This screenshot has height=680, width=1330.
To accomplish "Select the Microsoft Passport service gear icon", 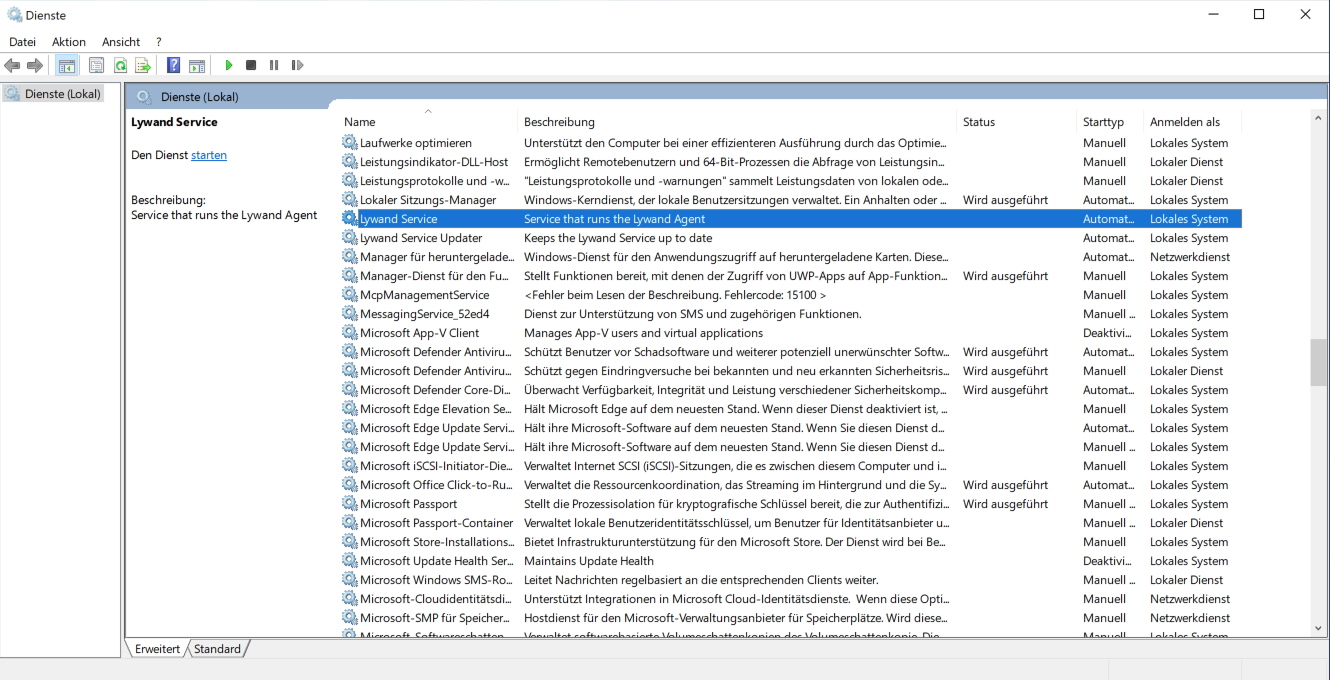I will 349,504.
